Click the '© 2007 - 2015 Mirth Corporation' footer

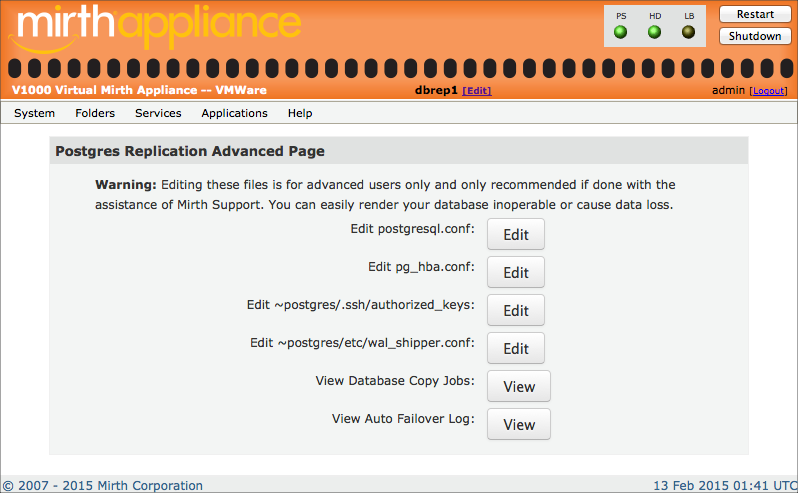click(x=102, y=485)
